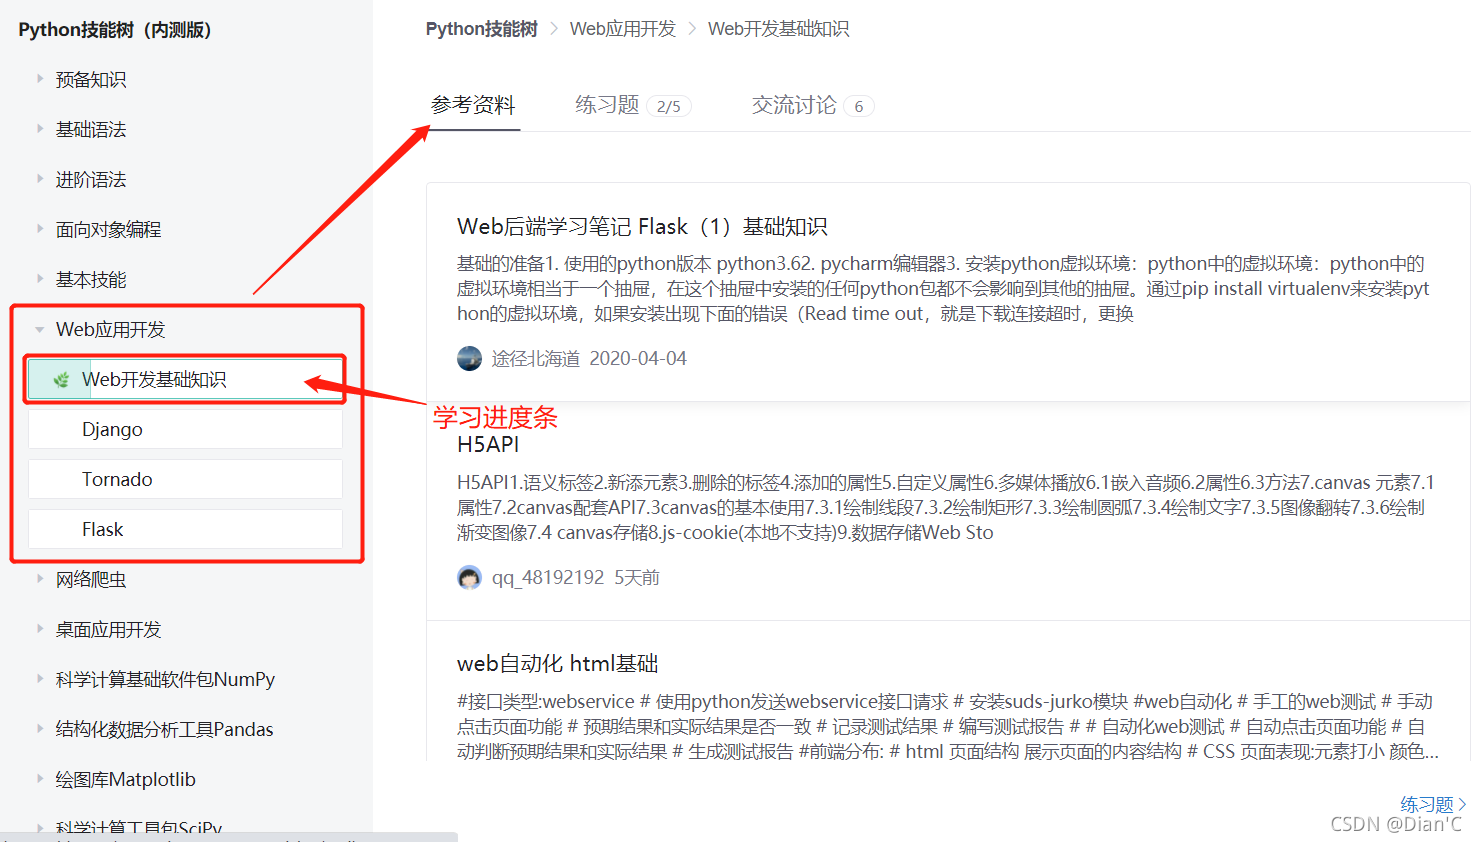Viewport: 1477px width, 842px height.
Task: Select the Tornado tree item
Action: 186,479
